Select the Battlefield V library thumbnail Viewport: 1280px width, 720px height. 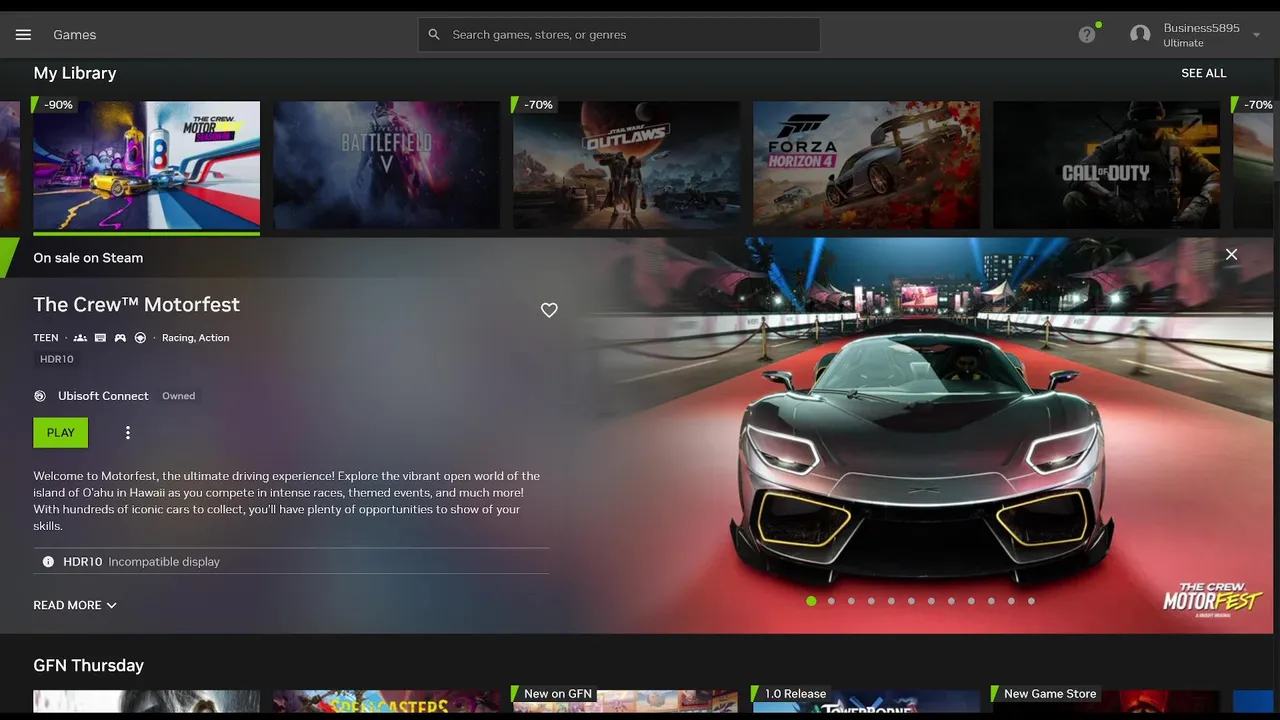386,165
